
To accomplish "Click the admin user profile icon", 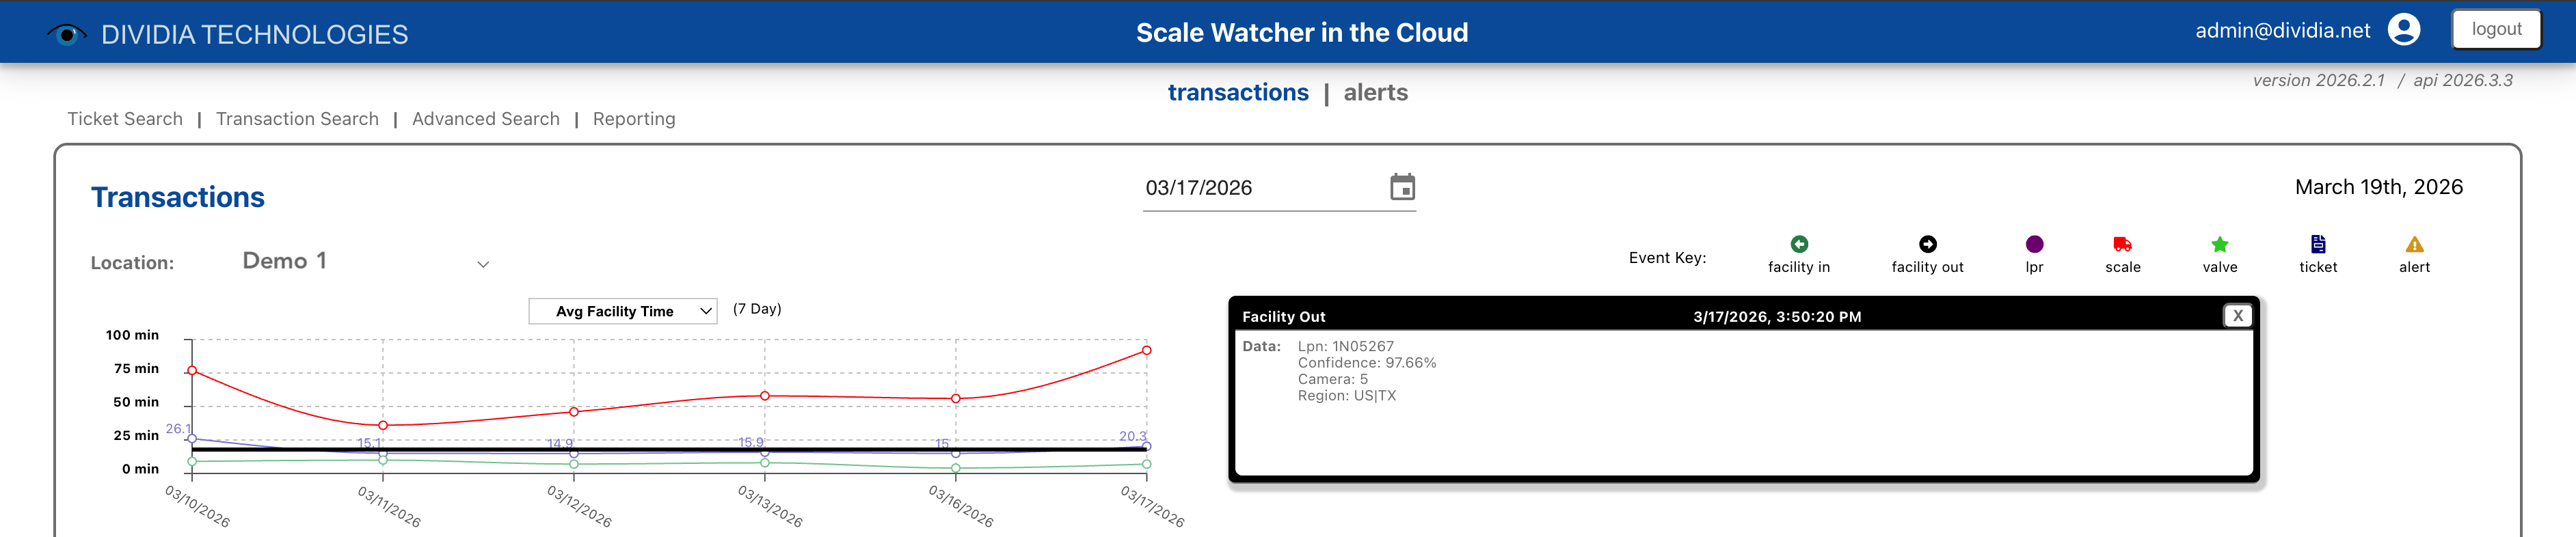I will [x=2403, y=30].
